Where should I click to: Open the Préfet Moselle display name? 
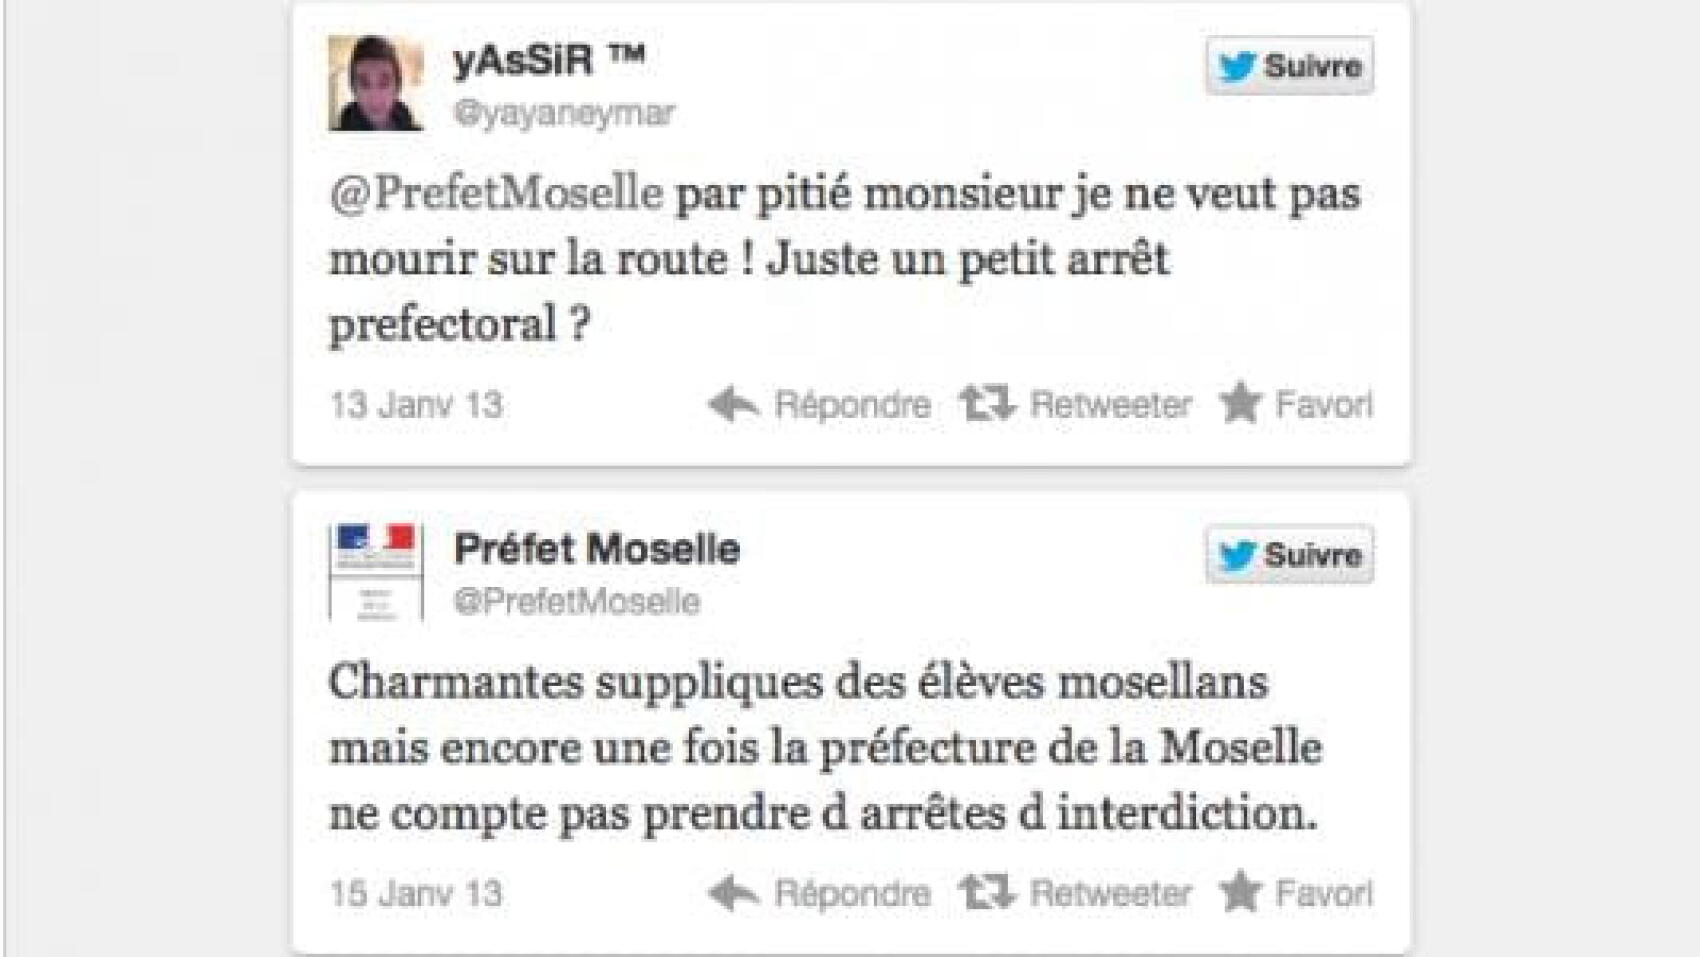click(597, 549)
